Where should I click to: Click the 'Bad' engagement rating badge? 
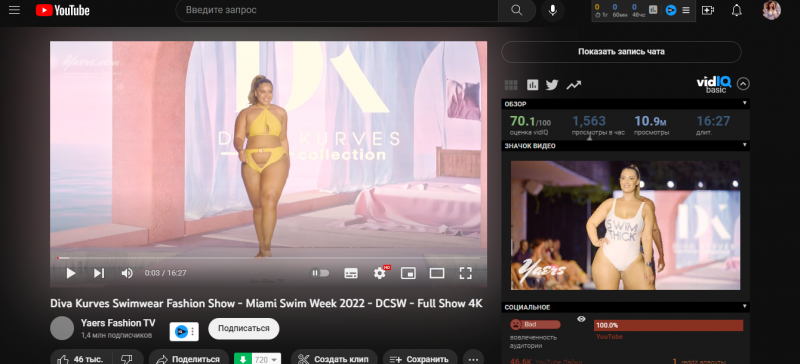click(x=535, y=324)
